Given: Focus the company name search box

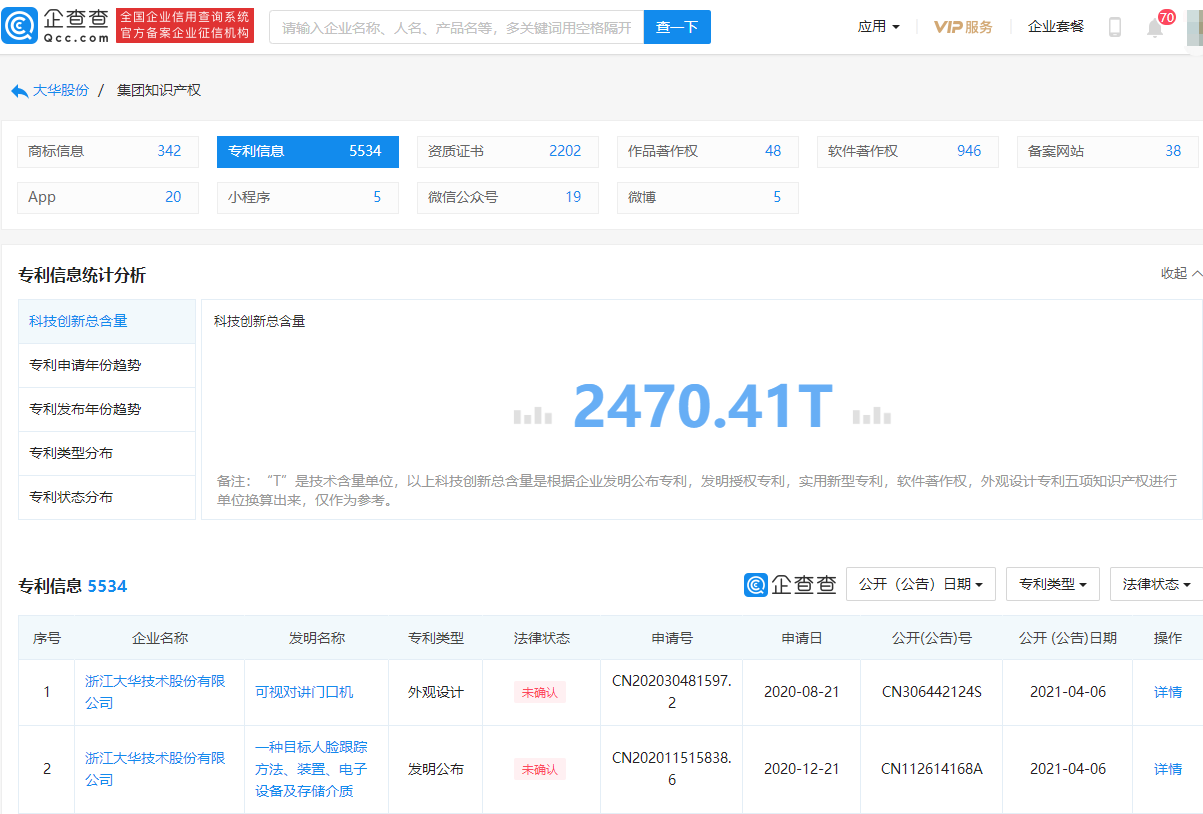Looking at the screenshot, I should point(456,27).
